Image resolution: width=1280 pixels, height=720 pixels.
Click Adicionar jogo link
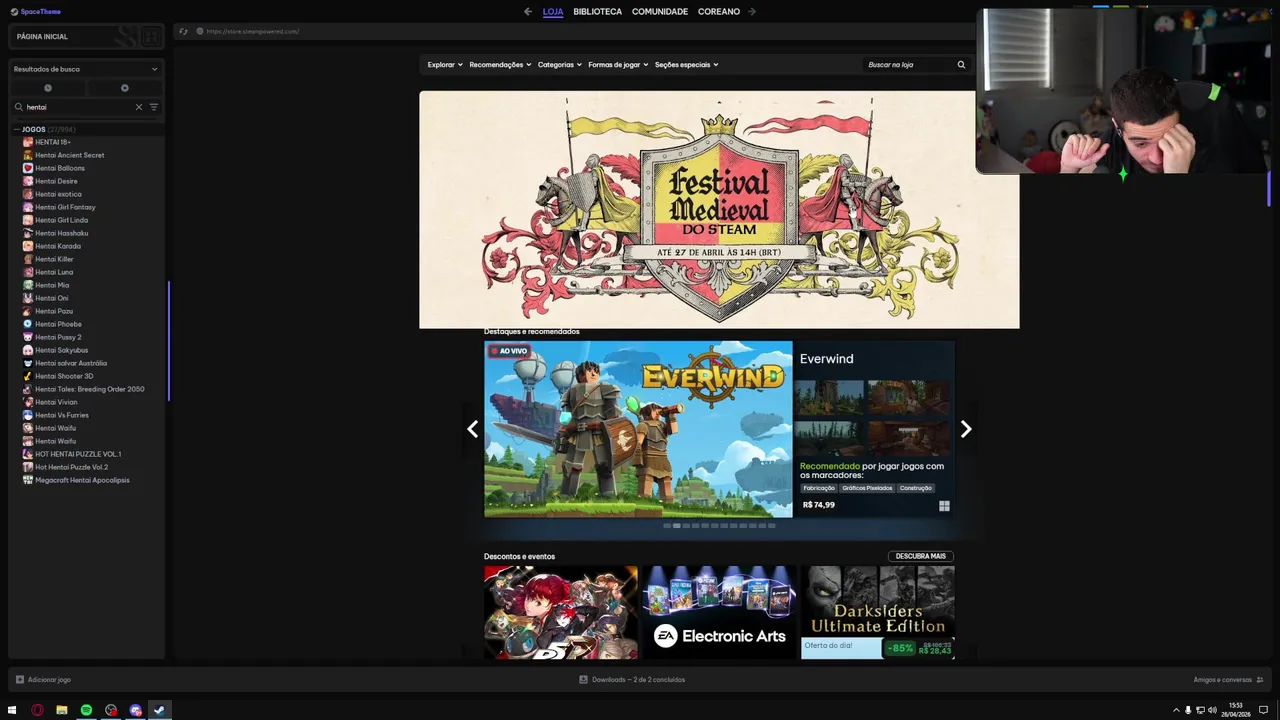tap(49, 680)
